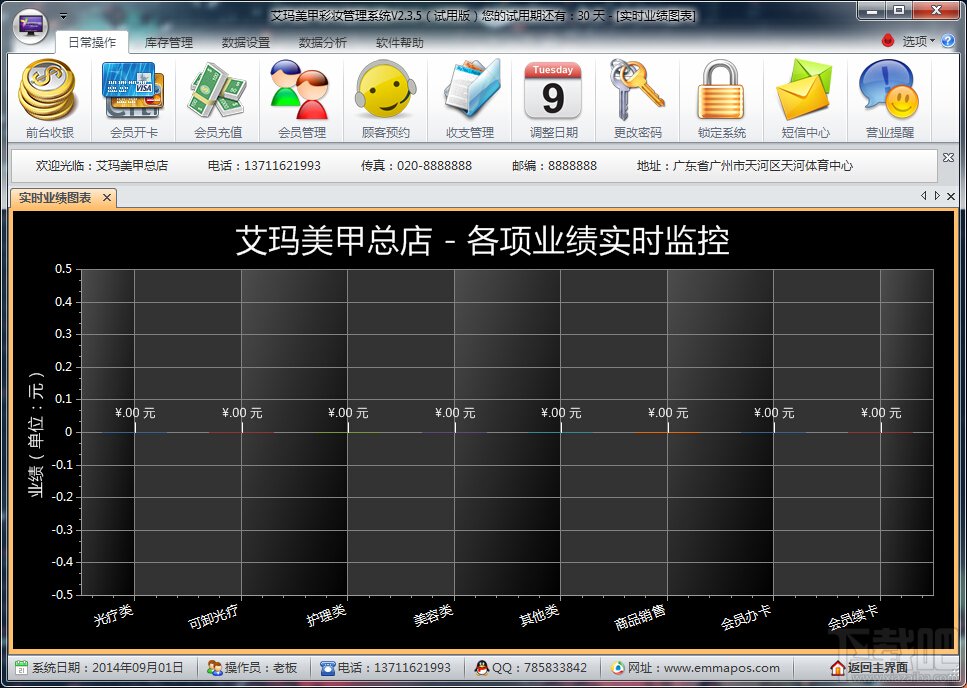Click the application orb button
967x688 pixels.
[x=30, y=25]
